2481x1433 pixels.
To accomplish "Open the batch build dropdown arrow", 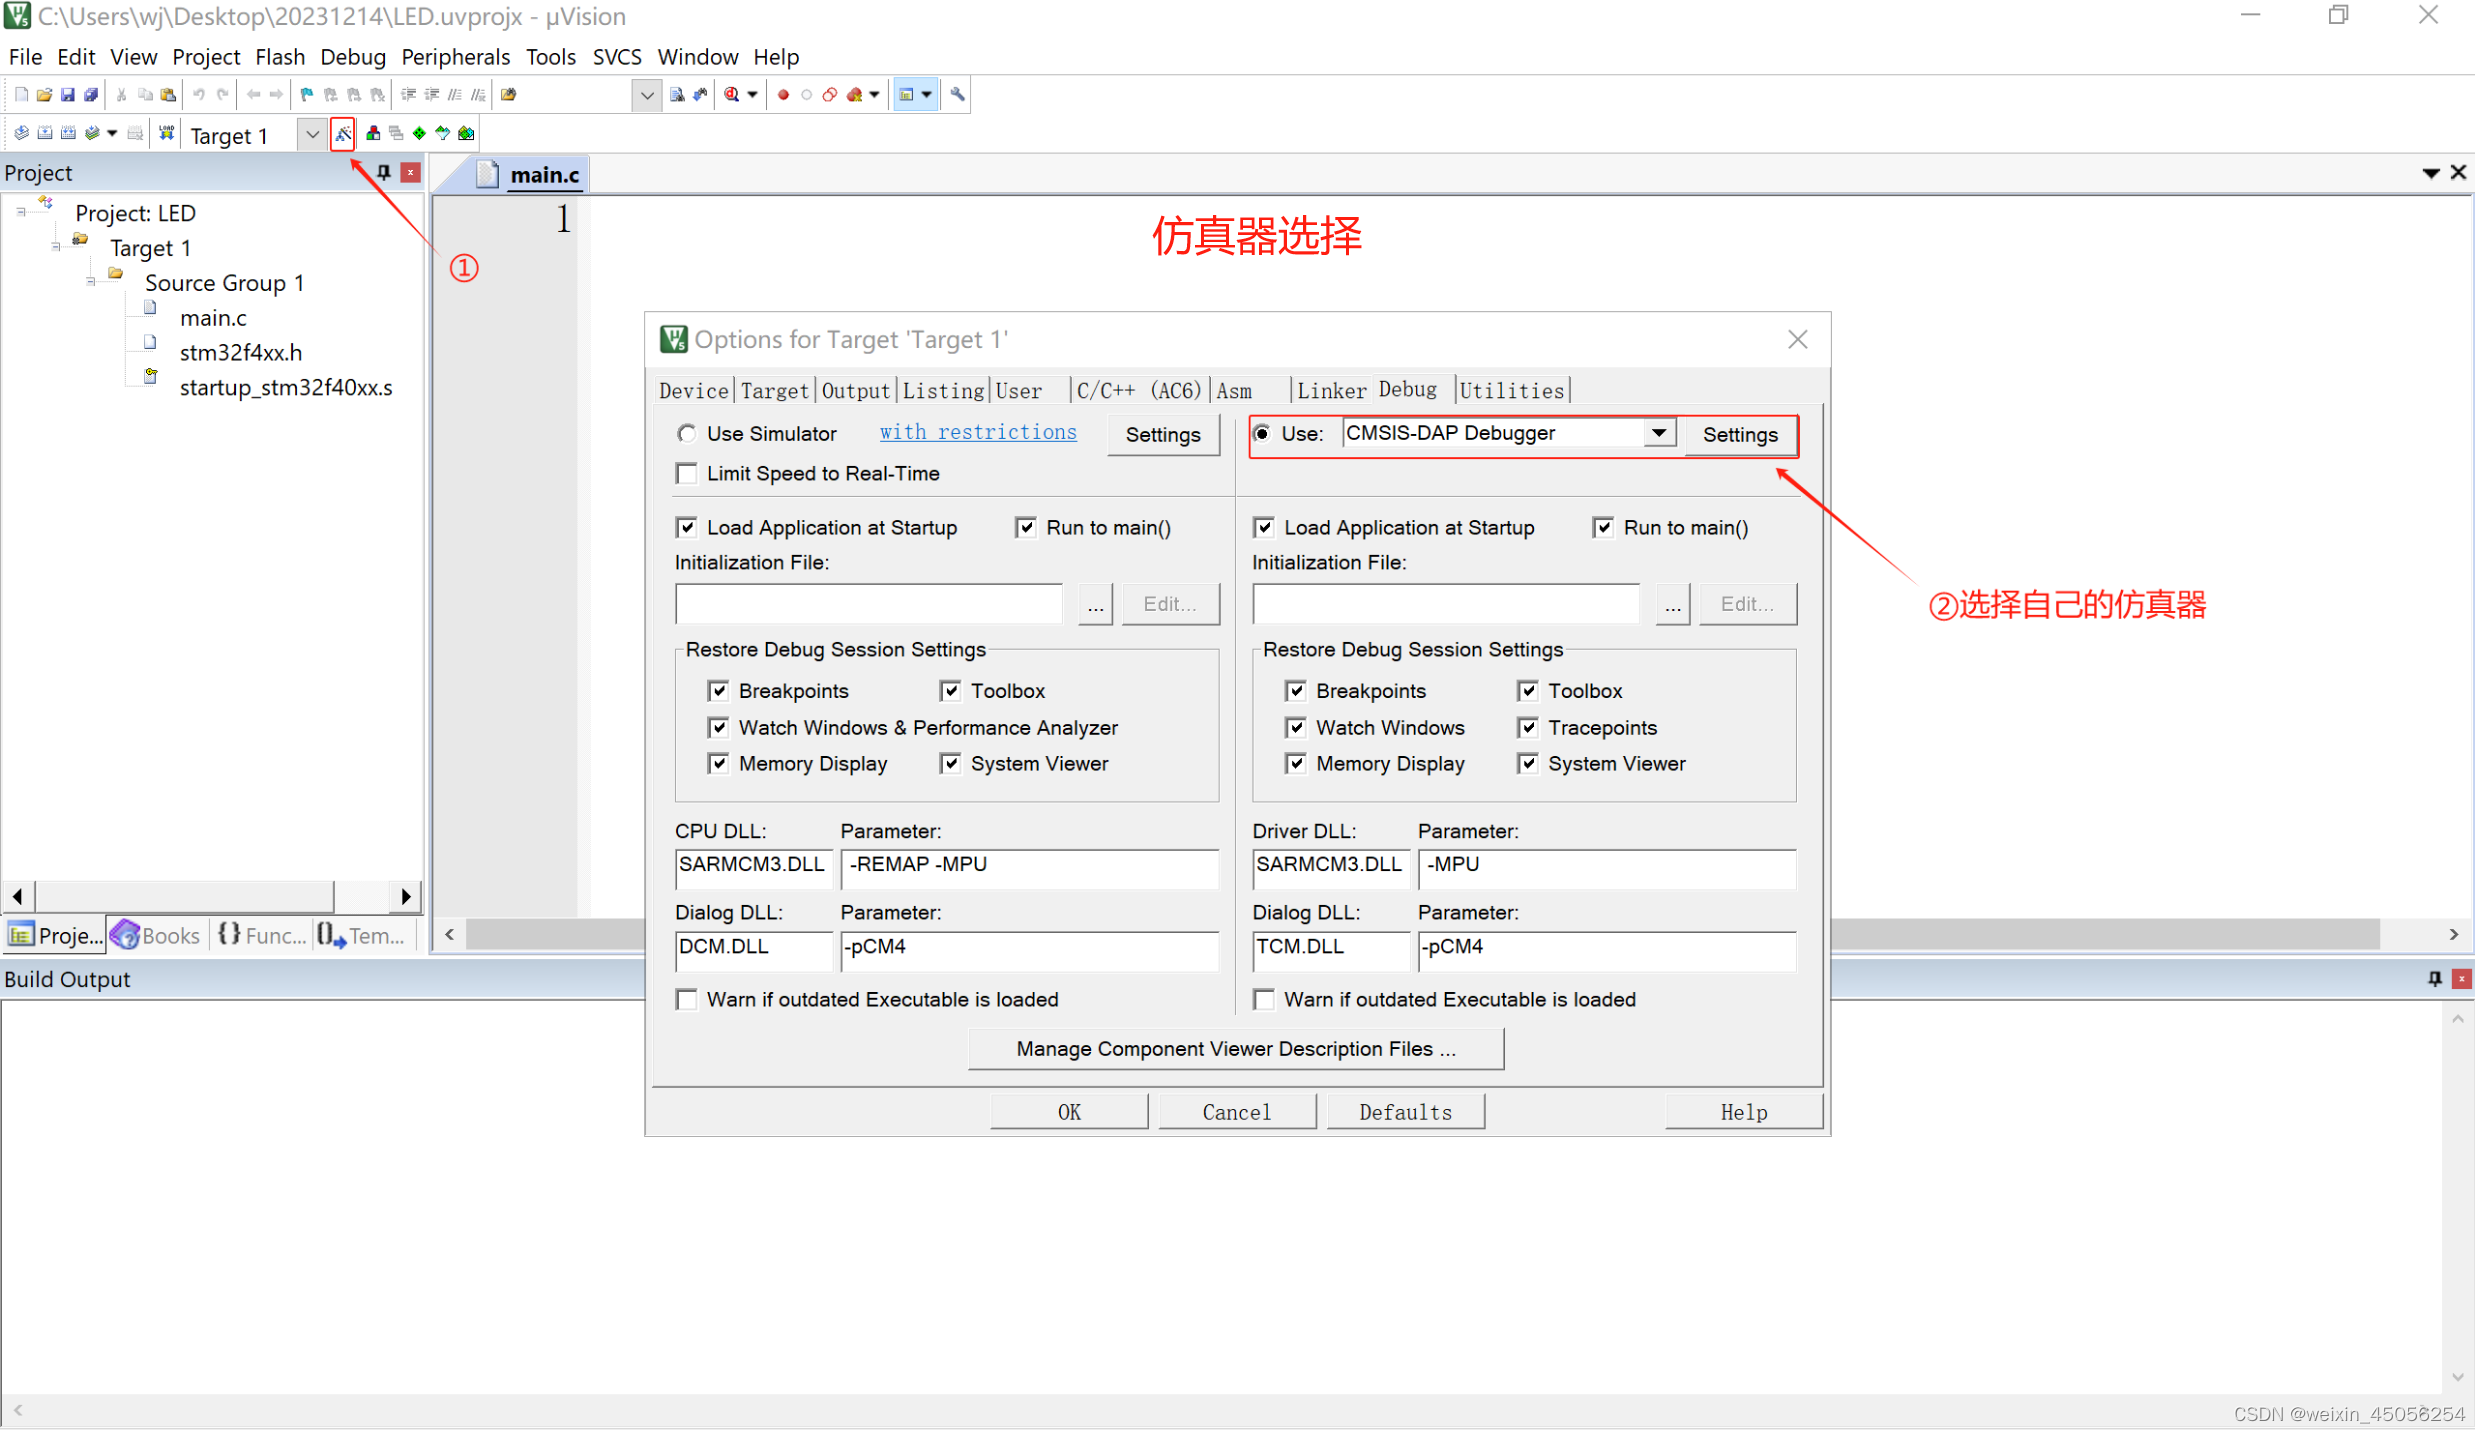I will tap(112, 134).
